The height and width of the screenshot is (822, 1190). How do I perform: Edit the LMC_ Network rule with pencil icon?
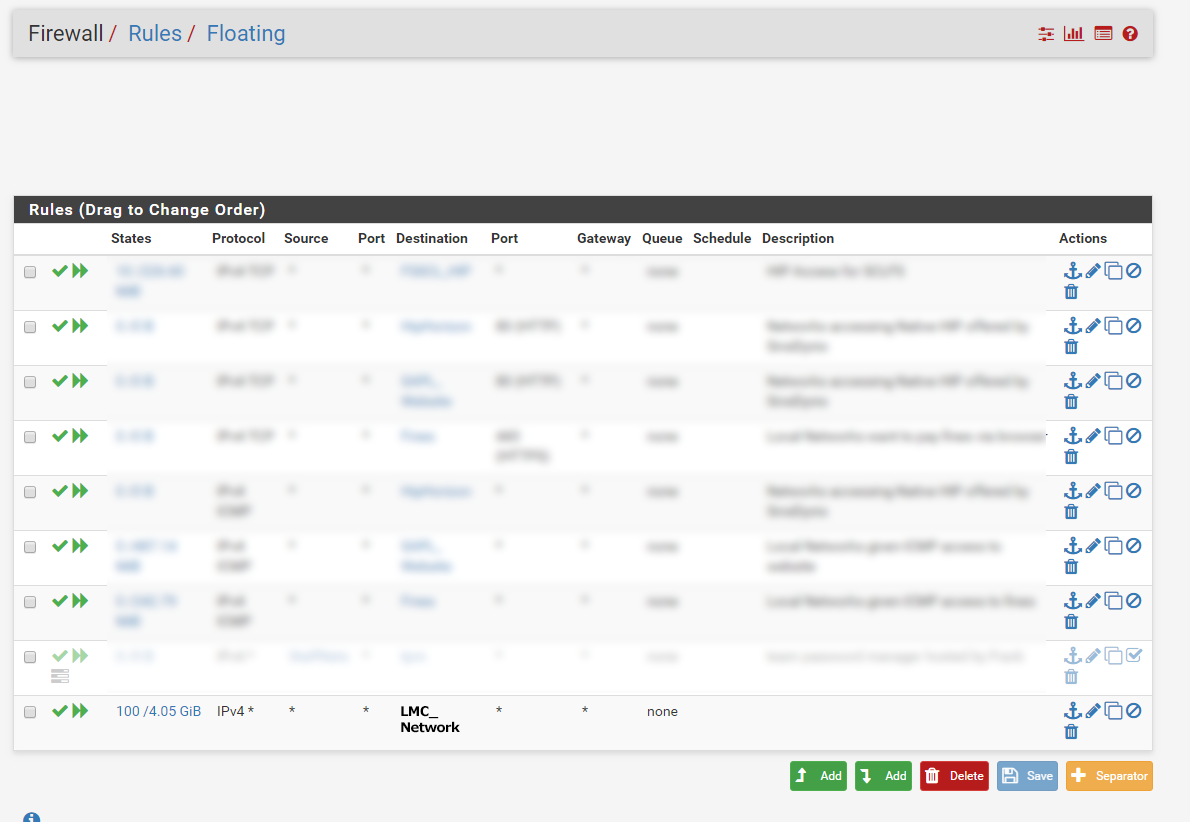point(1091,710)
